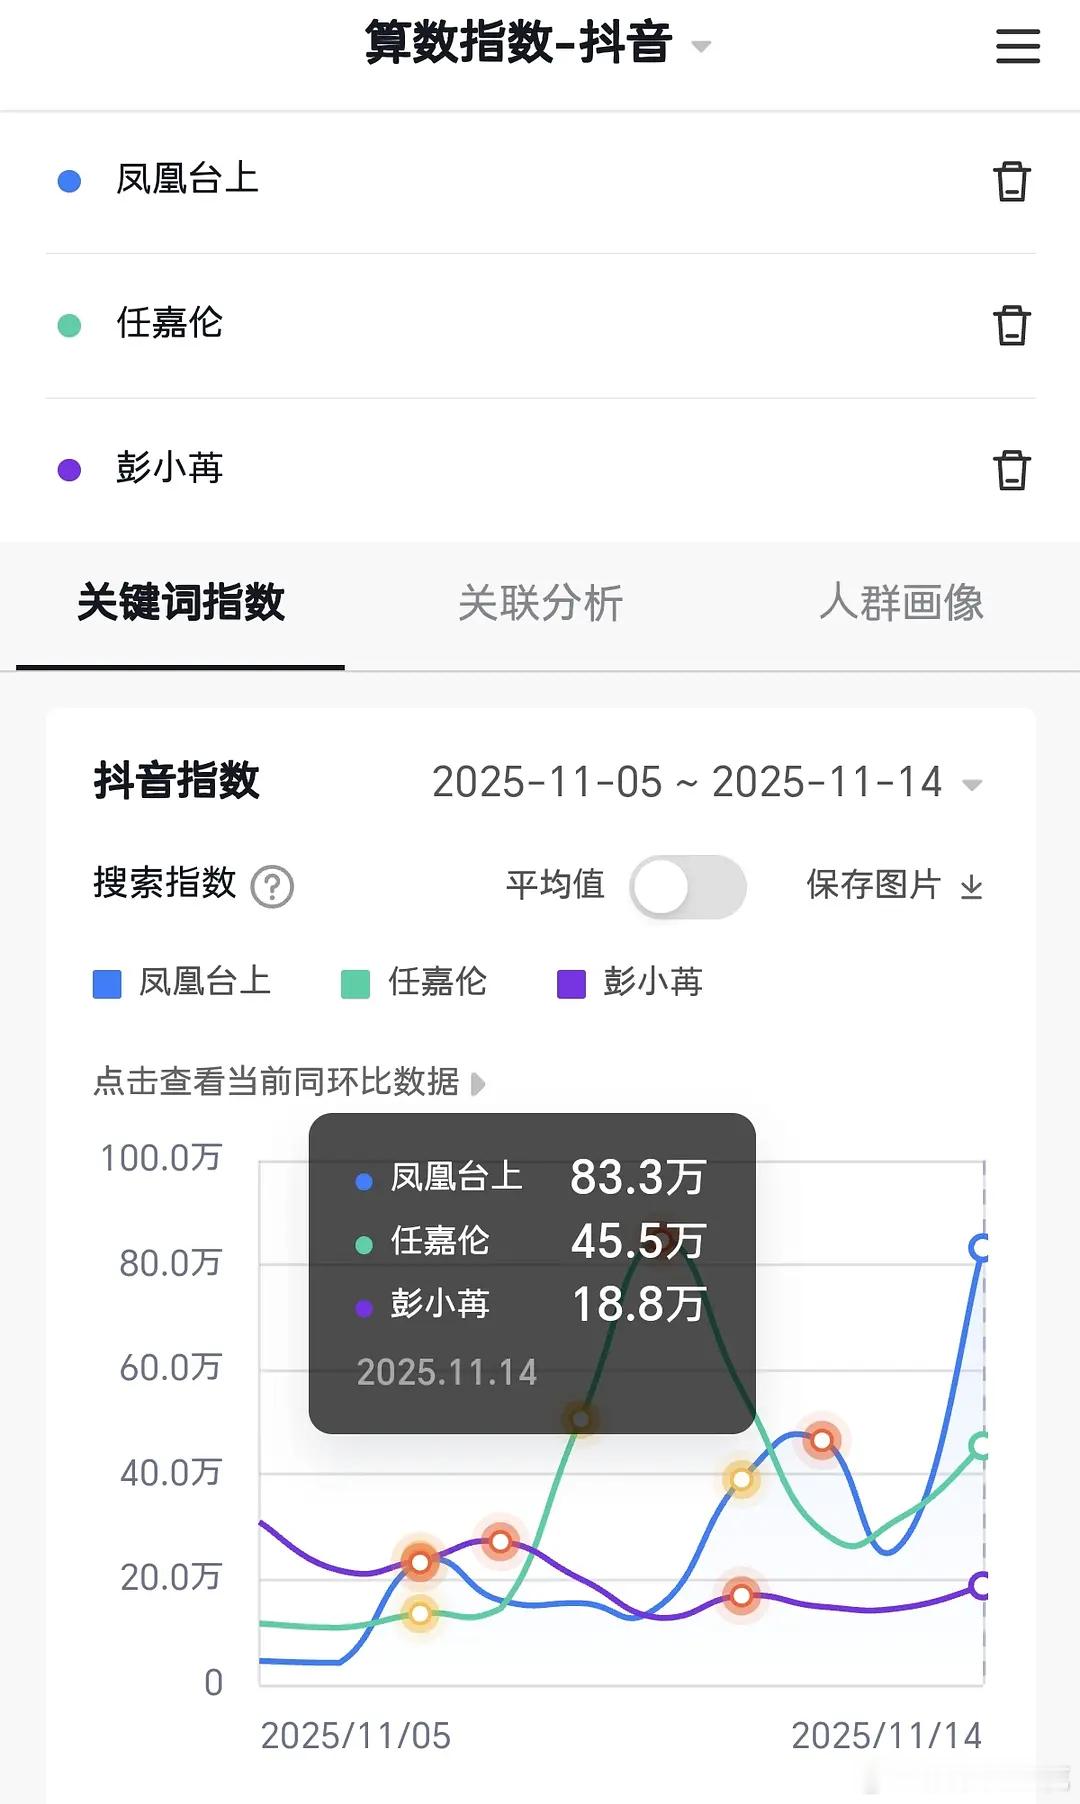Select the 关键词指数 tab
The image size is (1080, 1804).
pyautogui.click(x=181, y=603)
